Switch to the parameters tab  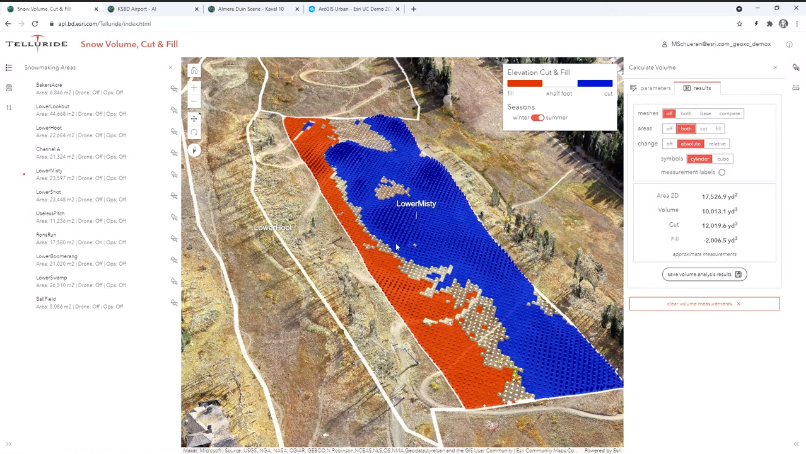coord(651,88)
